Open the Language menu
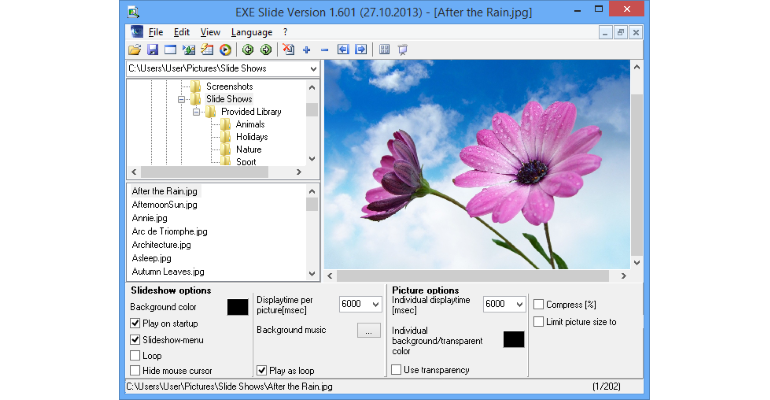This screenshot has width=770, height=400. (x=251, y=32)
